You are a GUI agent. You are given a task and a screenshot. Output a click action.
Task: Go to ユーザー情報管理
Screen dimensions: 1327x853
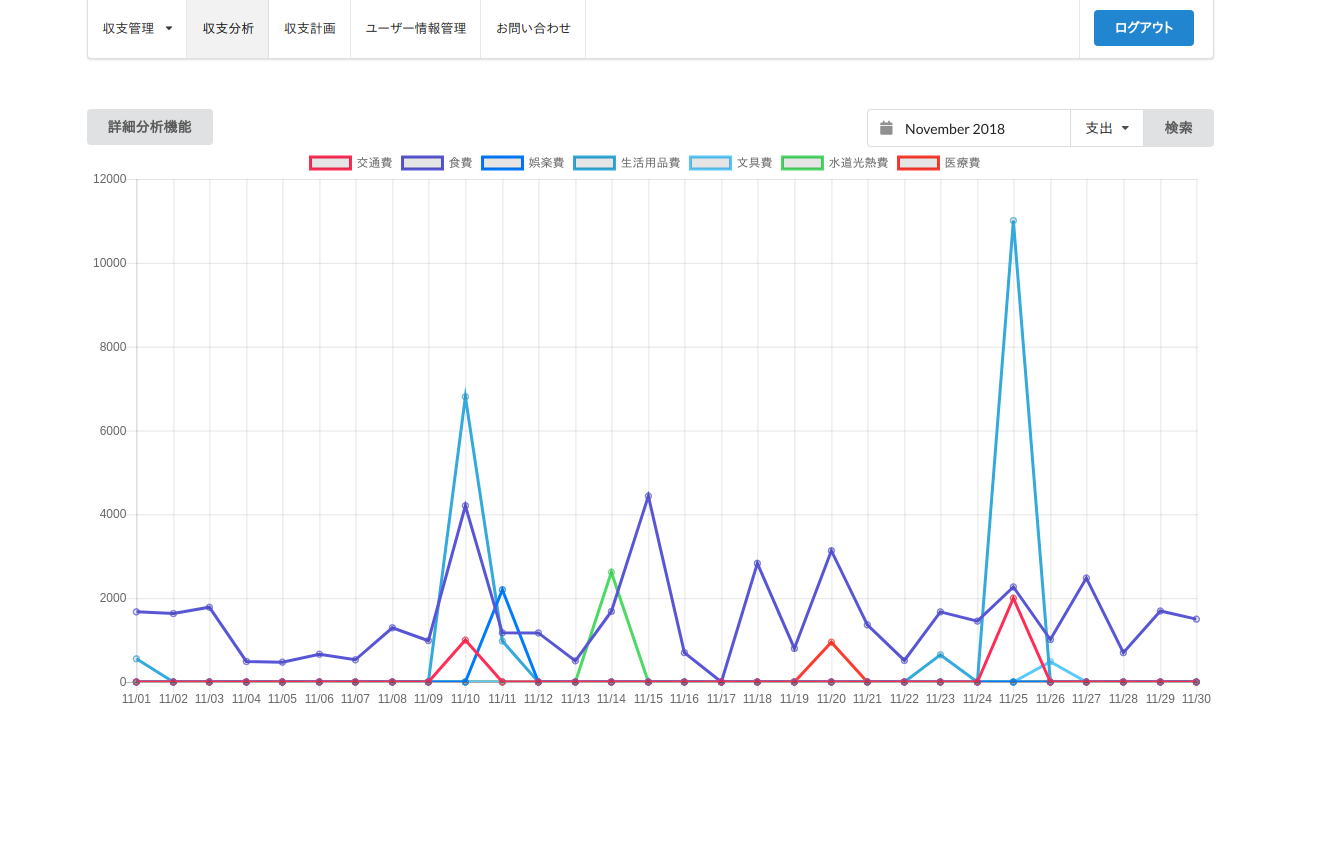pos(416,29)
